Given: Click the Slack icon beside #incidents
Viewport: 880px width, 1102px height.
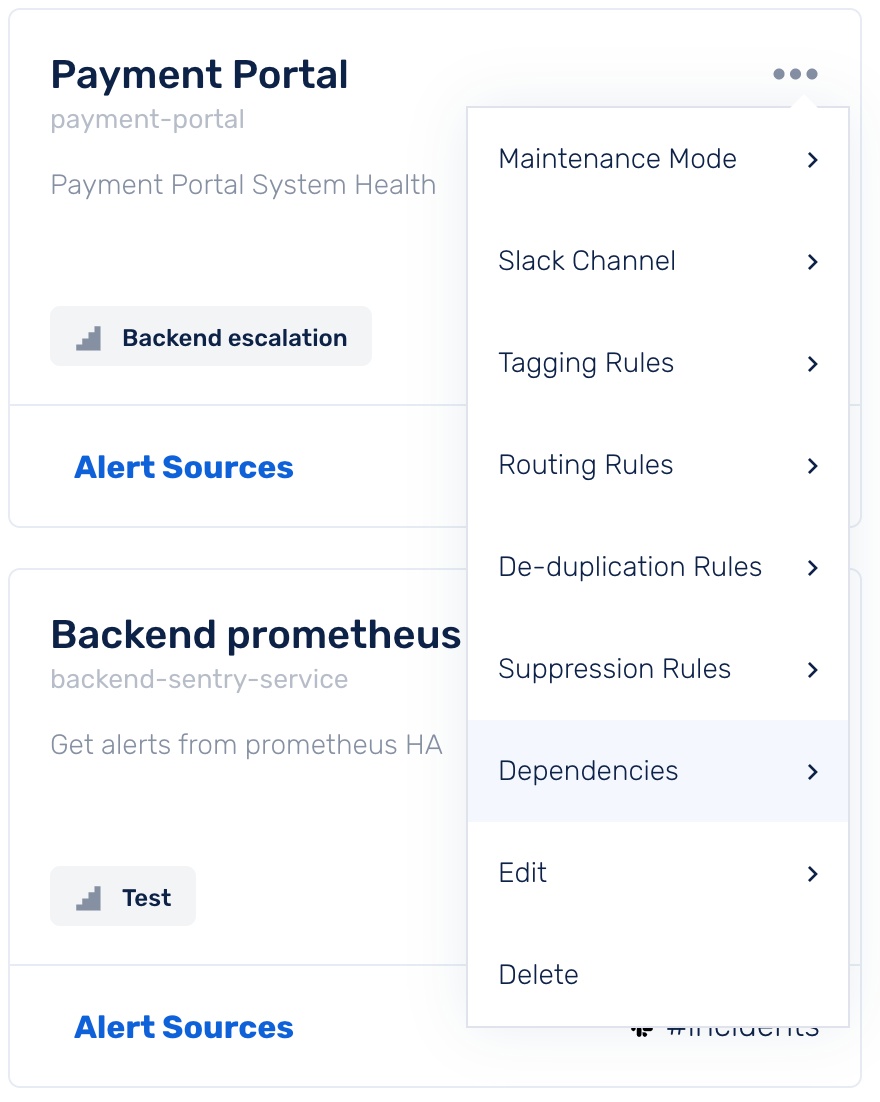Looking at the screenshot, I should point(642,1031).
